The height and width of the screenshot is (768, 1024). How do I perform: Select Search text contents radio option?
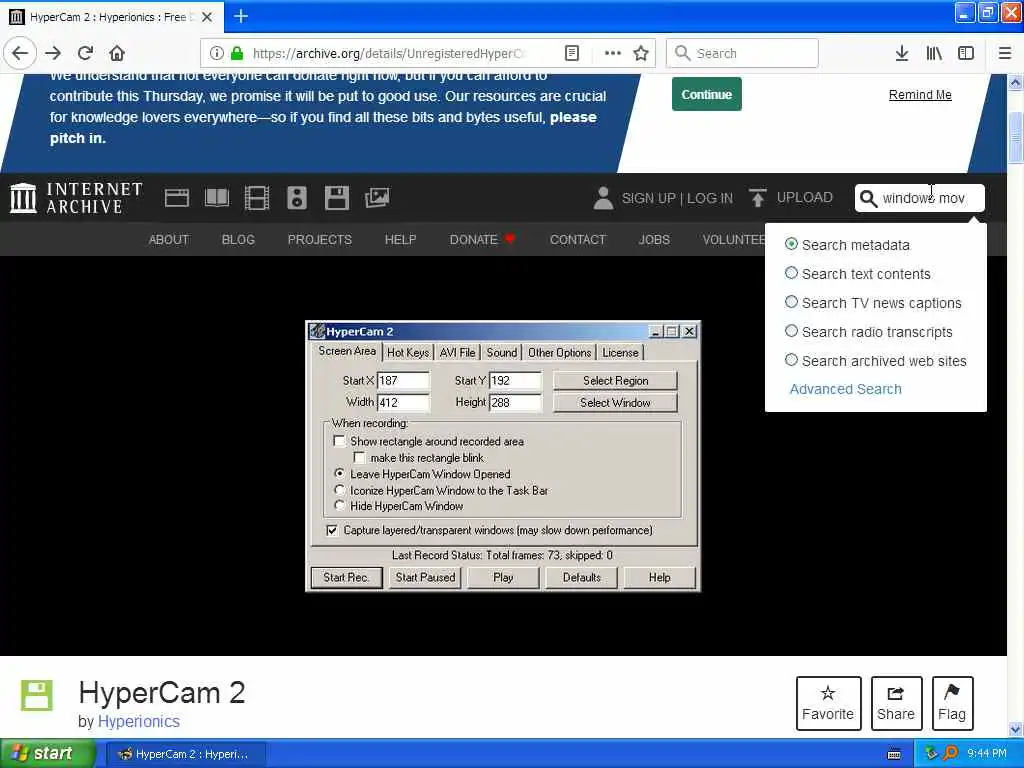coord(792,272)
